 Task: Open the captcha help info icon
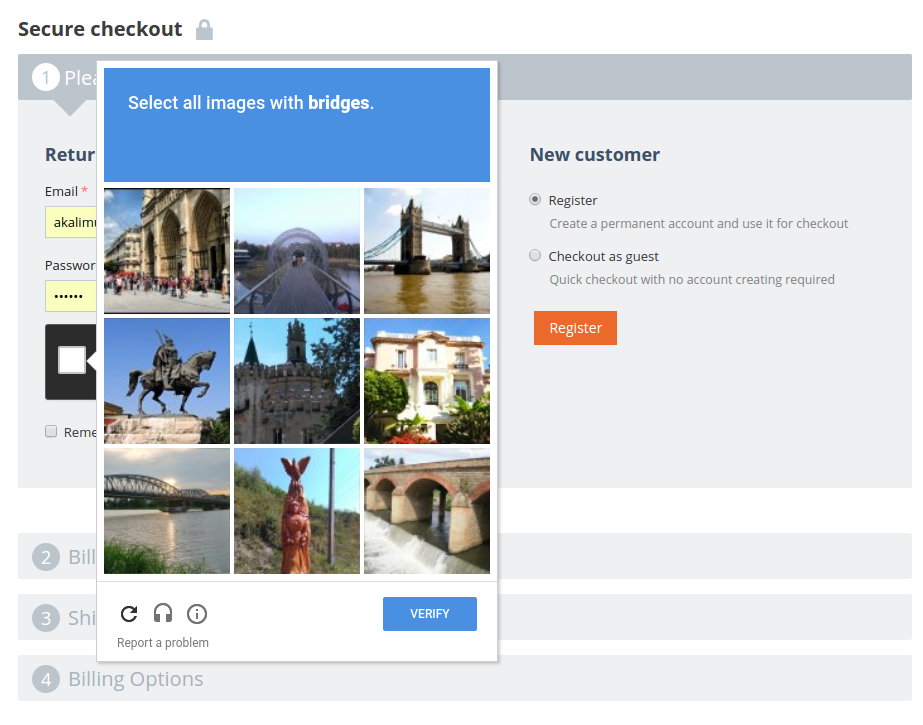[197, 614]
